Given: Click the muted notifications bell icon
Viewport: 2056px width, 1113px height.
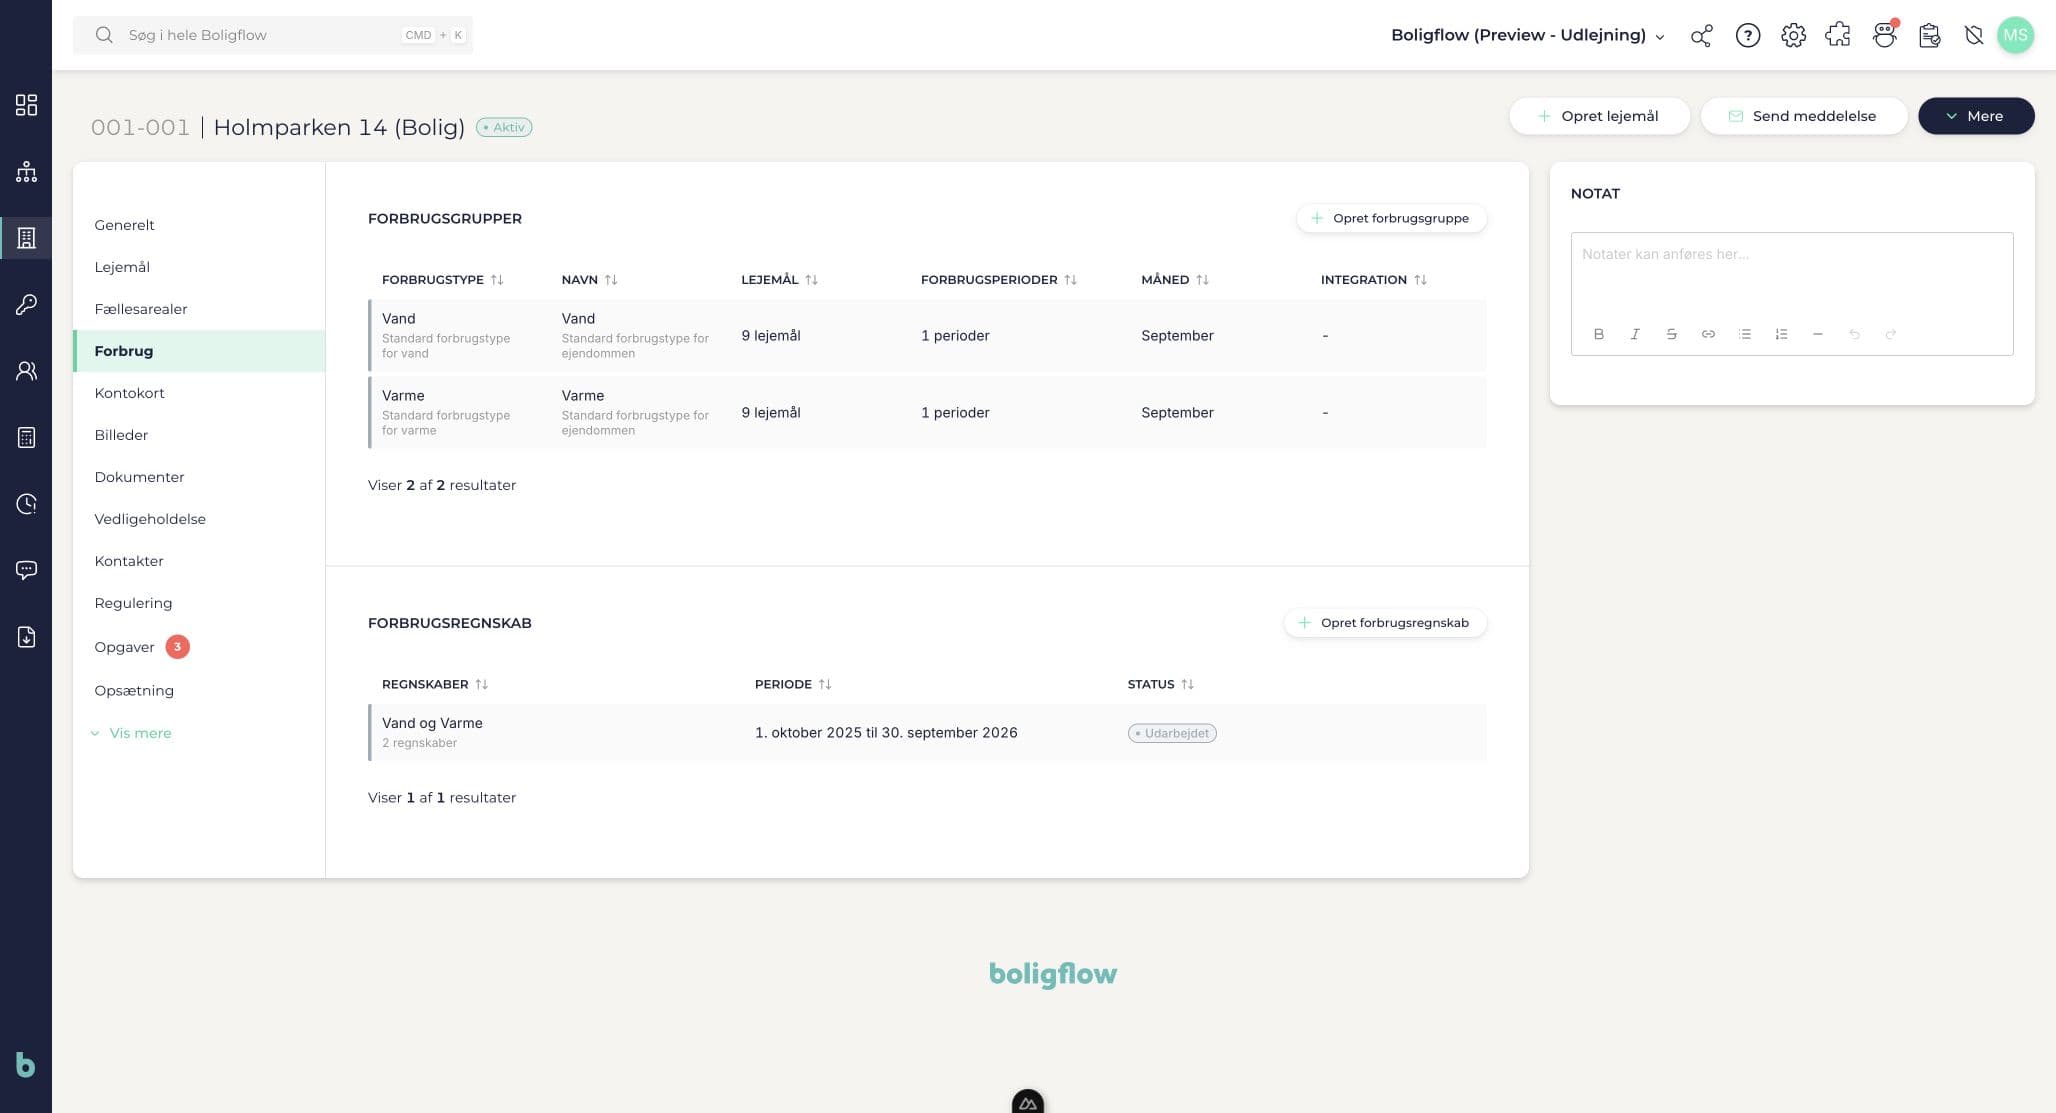Looking at the screenshot, I should point(1973,36).
